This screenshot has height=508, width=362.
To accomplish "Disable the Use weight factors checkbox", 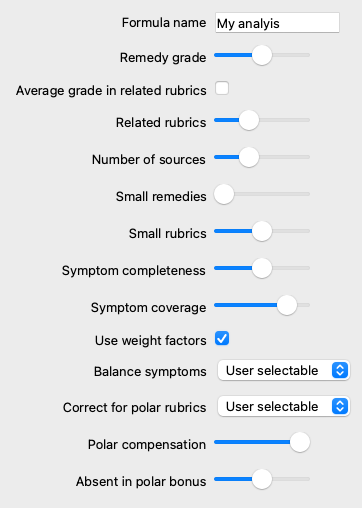I will click(222, 338).
